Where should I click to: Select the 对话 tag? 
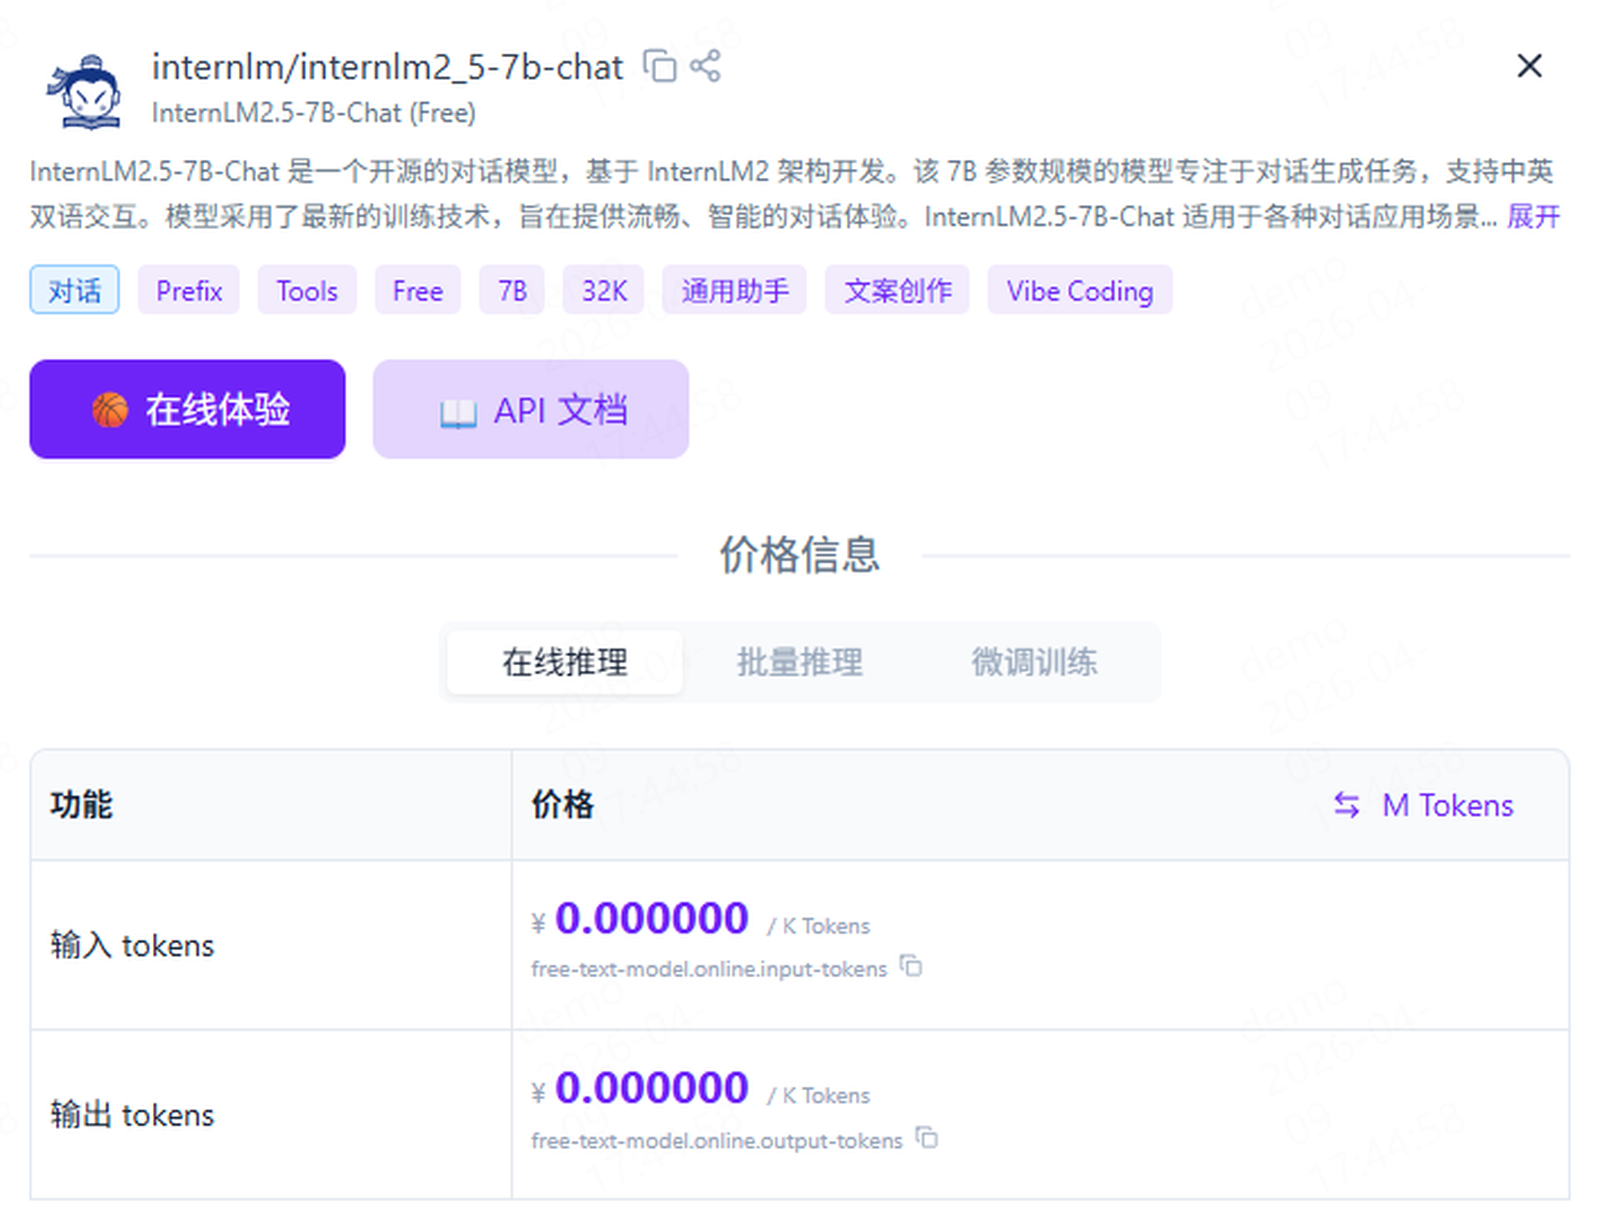[75, 290]
